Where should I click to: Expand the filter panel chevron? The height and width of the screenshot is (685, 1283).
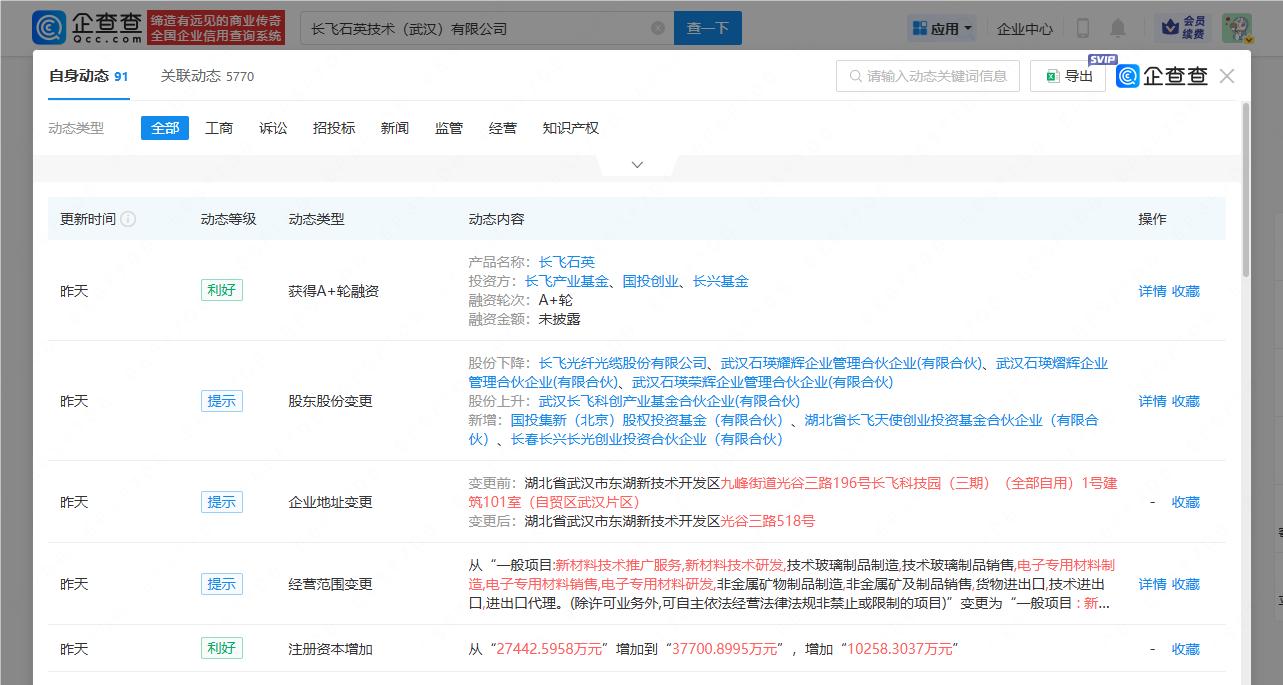click(x=637, y=165)
